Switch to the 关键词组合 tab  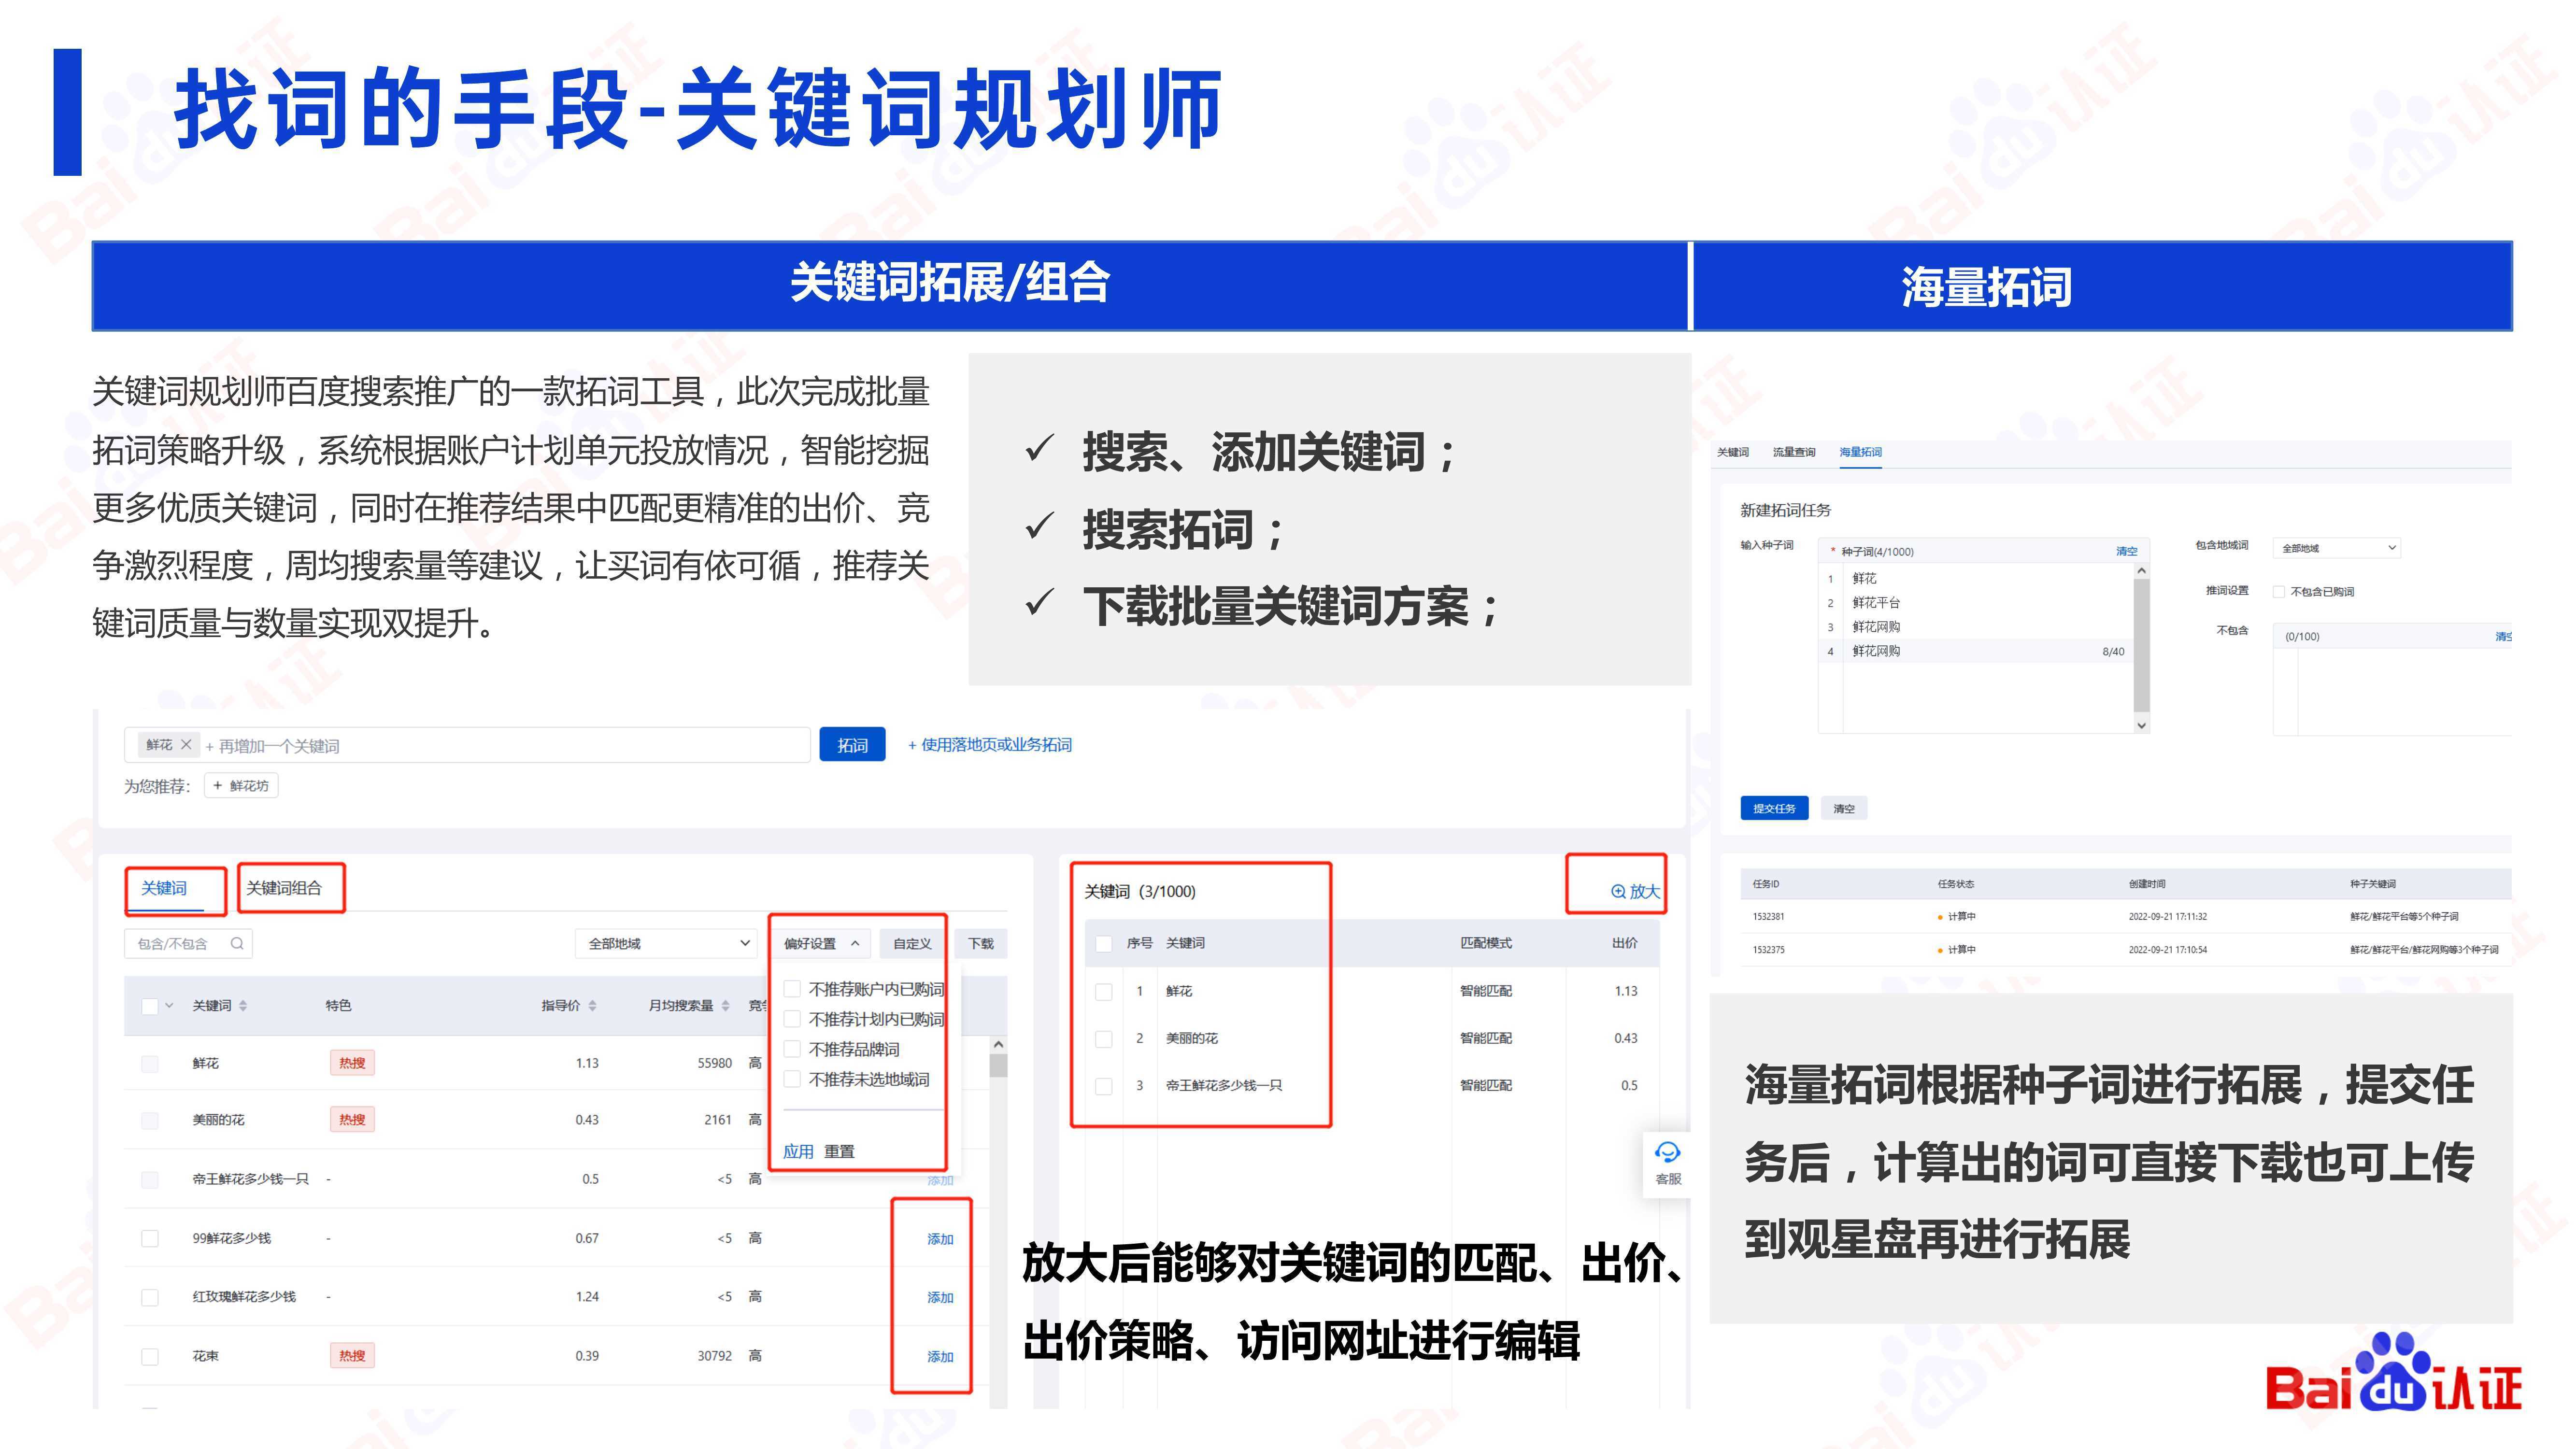[284, 888]
